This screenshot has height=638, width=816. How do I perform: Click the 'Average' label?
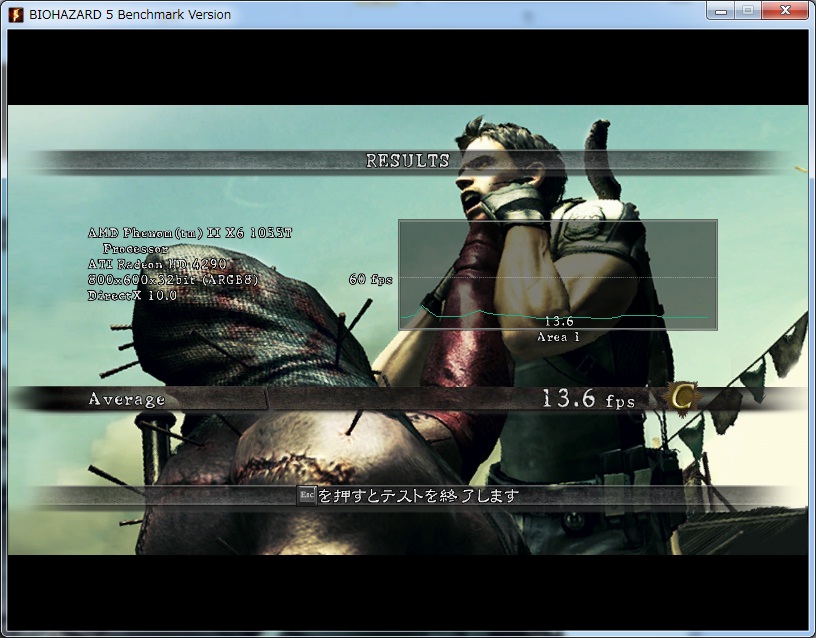pos(127,399)
